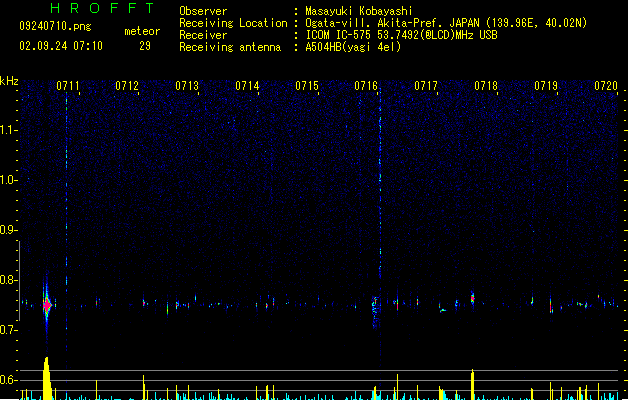Click the Receiving Location label
This screenshot has width=629, height=400.
click(x=233, y=23)
